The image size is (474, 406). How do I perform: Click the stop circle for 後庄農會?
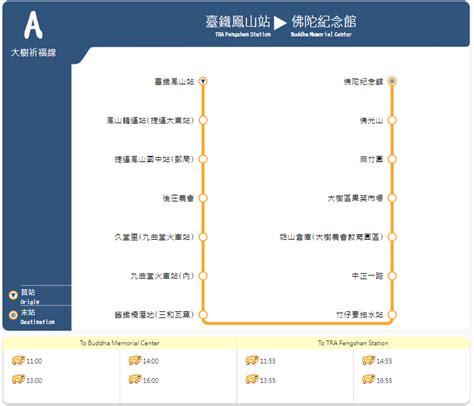coord(203,198)
